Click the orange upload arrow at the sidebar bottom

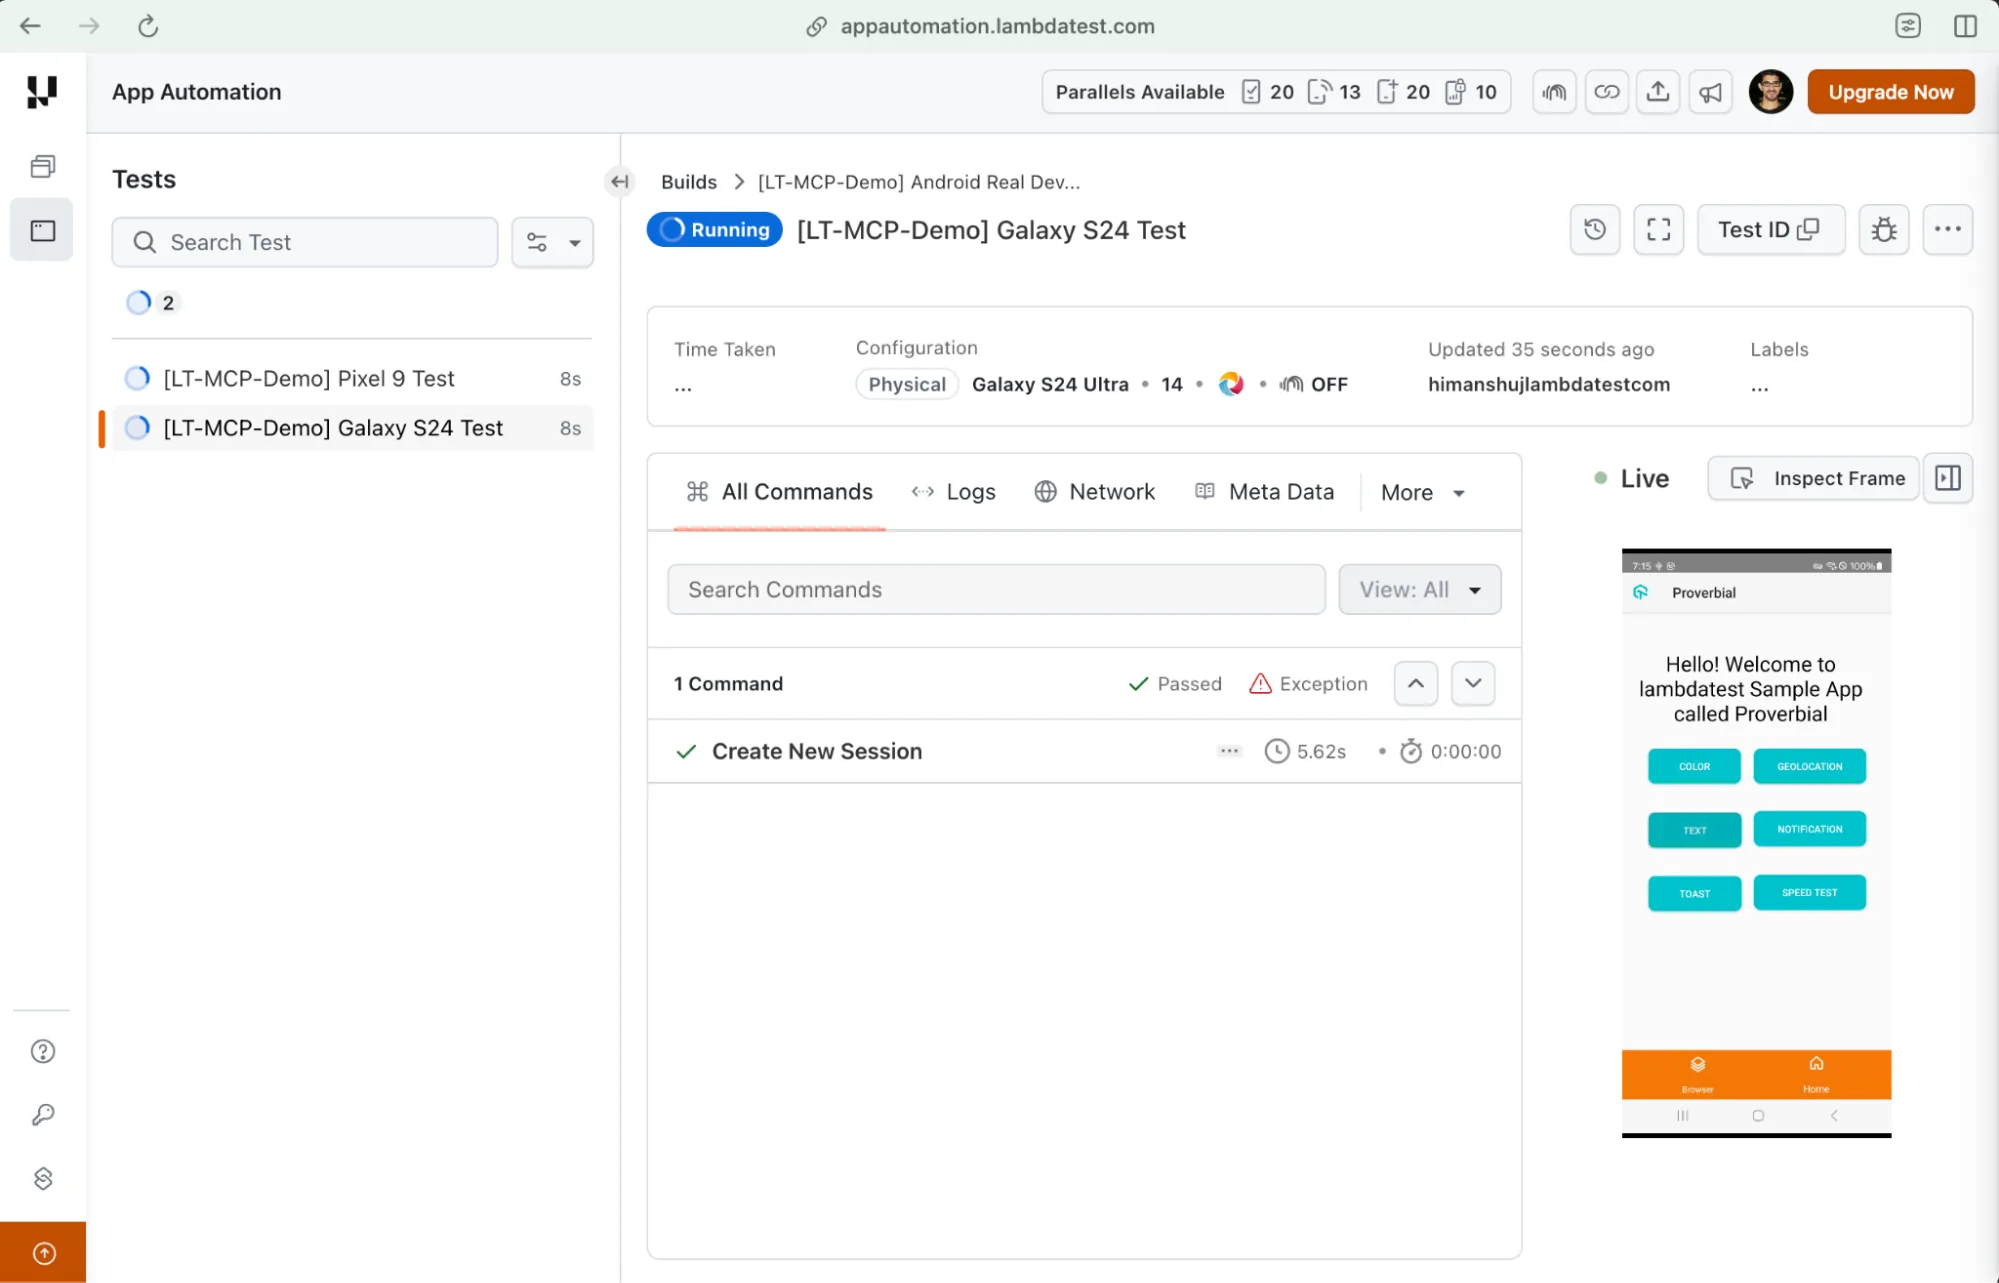pos(43,1253)
